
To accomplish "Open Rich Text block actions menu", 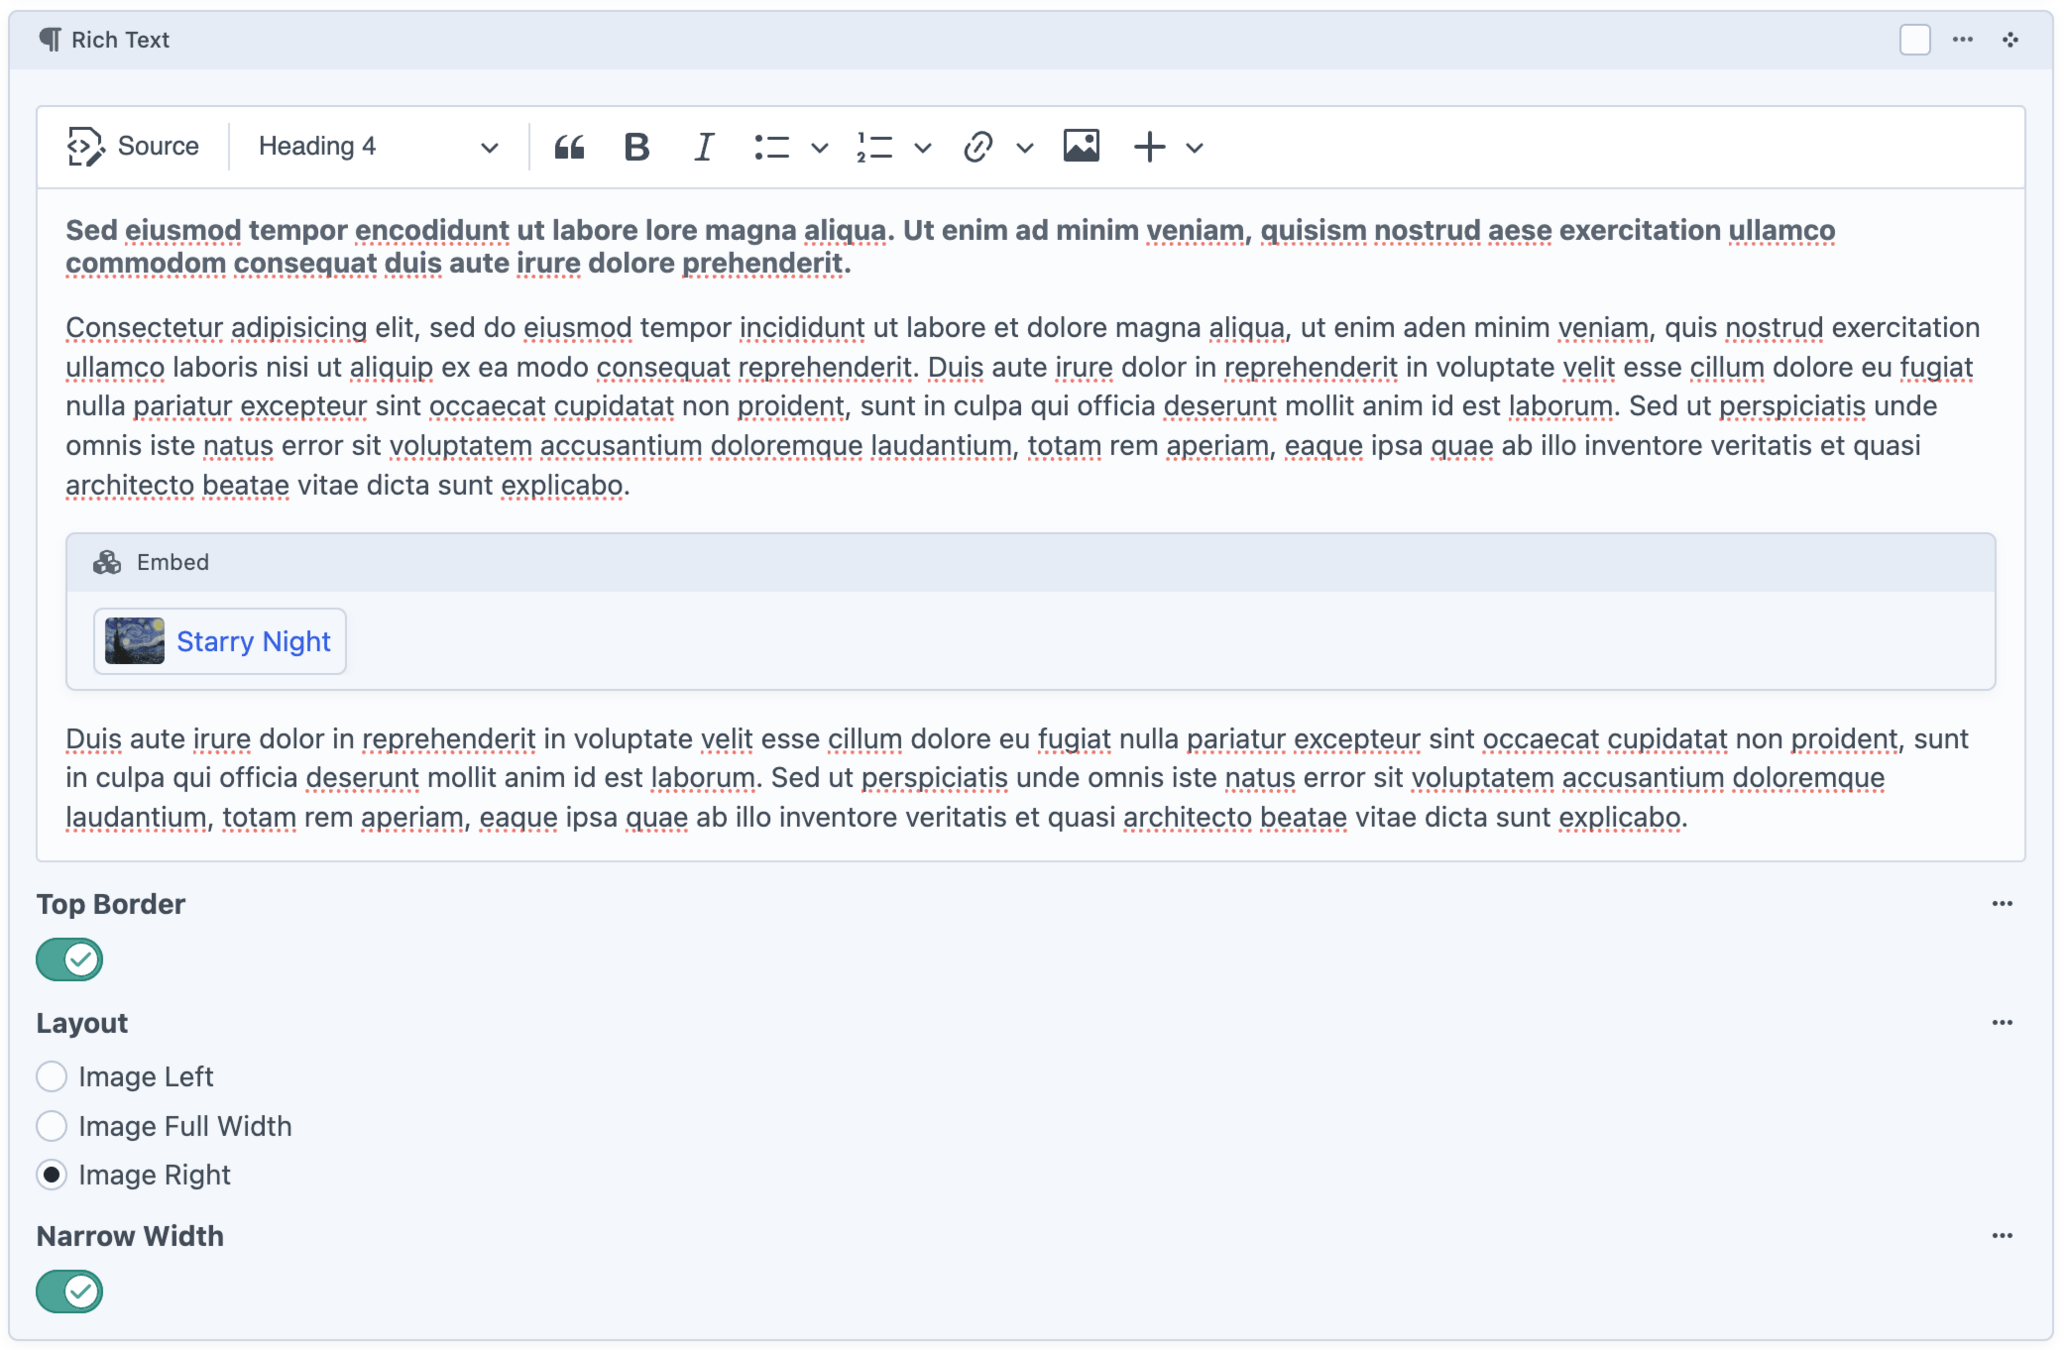I will pyautogui.click(x=1962, y=40).
